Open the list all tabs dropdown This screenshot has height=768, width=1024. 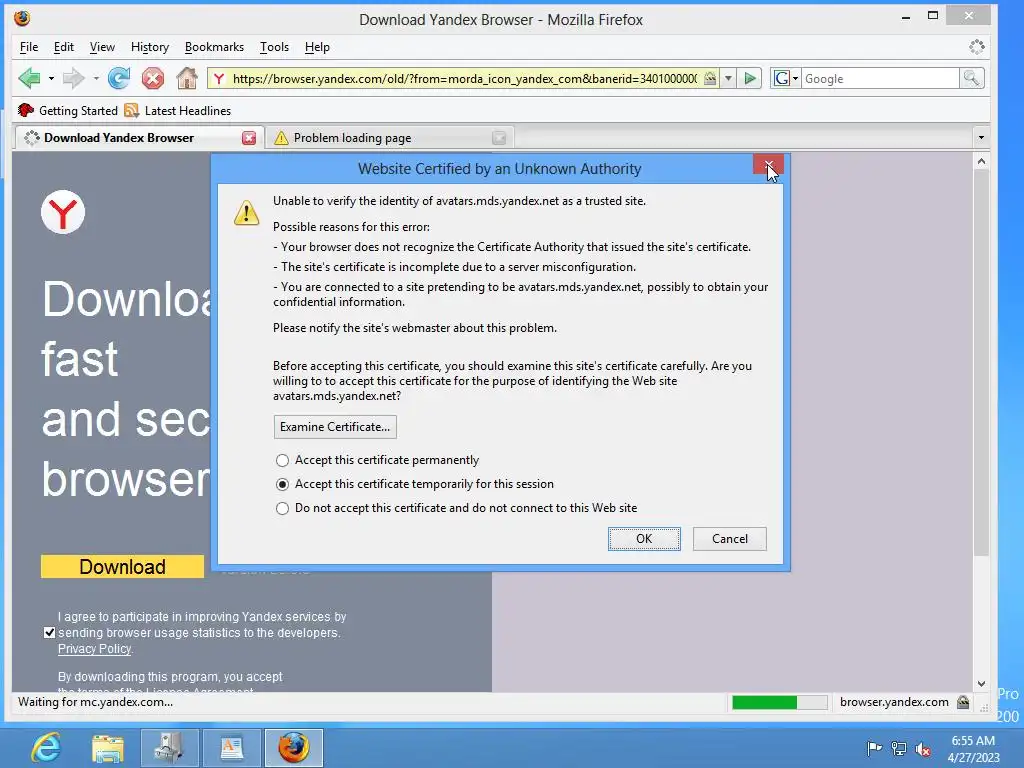[x=981, y=138]
